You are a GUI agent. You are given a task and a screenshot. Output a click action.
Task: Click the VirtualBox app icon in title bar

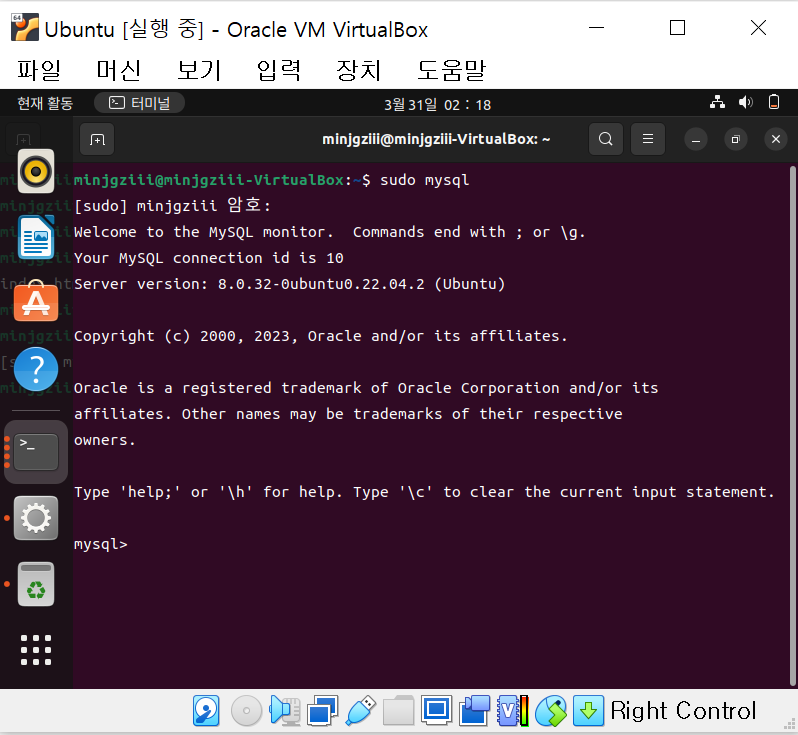click(25, 27)
